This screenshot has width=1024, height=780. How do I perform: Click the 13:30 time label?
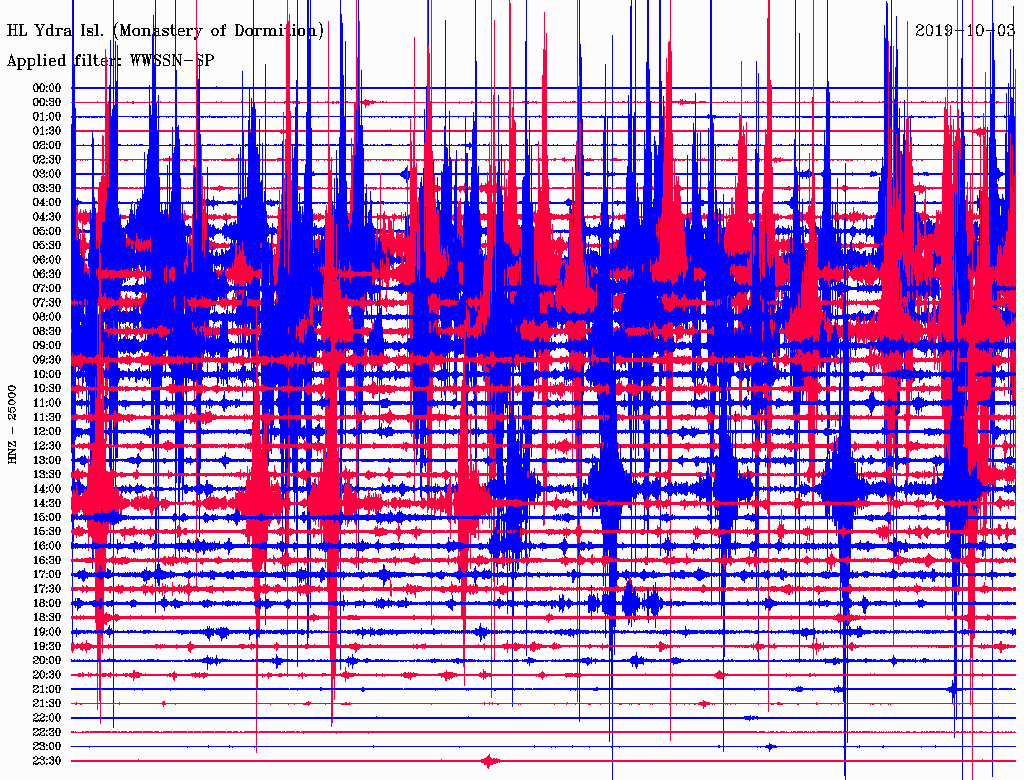[x=47, y=475]
